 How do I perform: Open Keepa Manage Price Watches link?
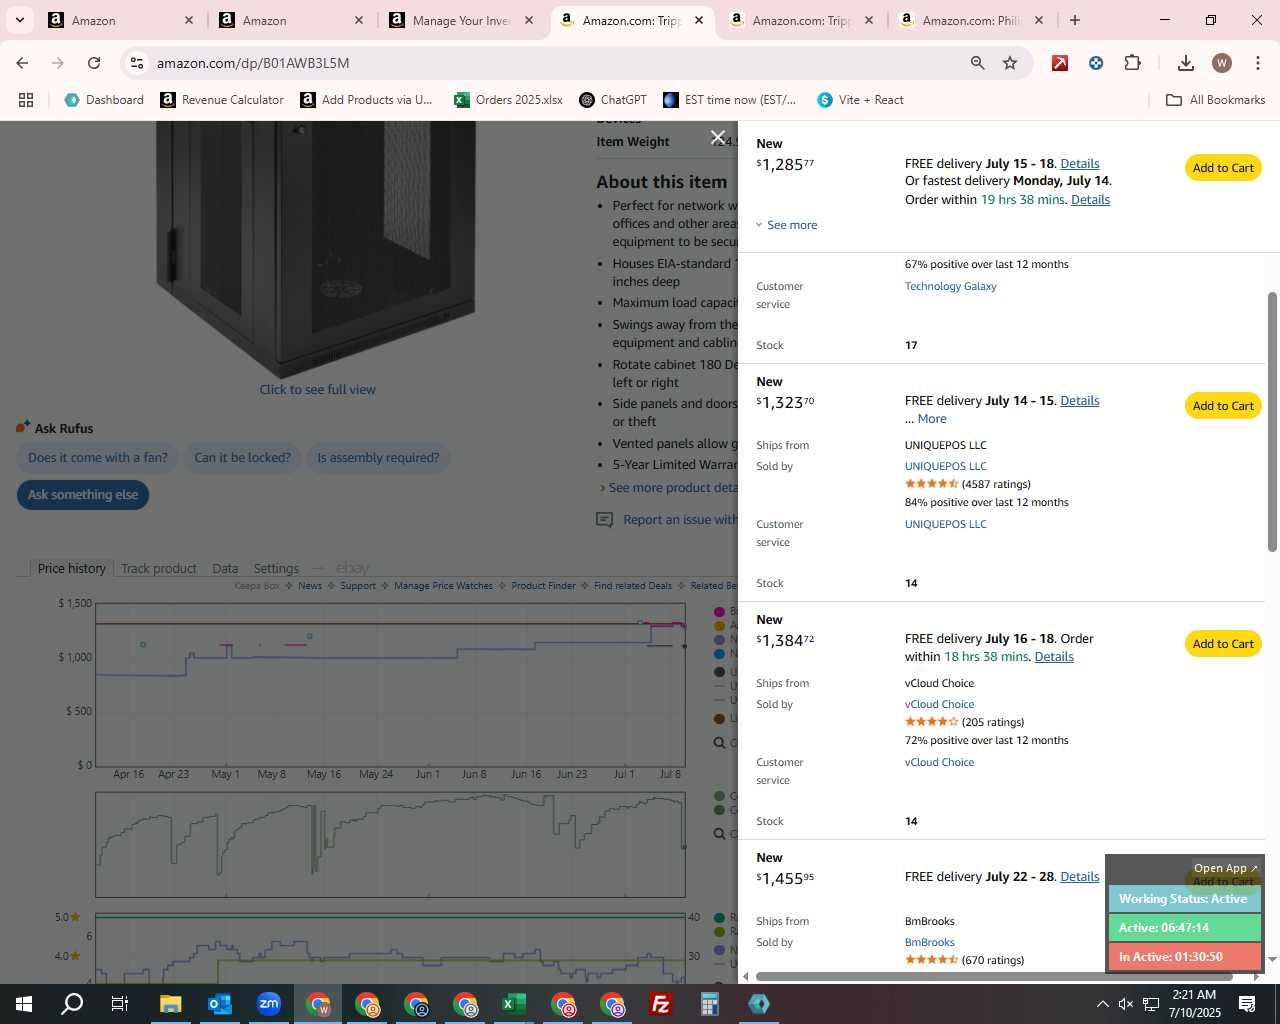443,586
